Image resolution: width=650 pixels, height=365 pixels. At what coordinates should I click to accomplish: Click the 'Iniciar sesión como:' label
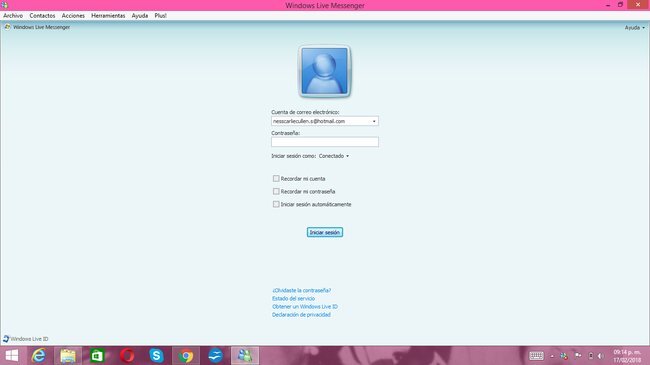(x=293, y=156)
